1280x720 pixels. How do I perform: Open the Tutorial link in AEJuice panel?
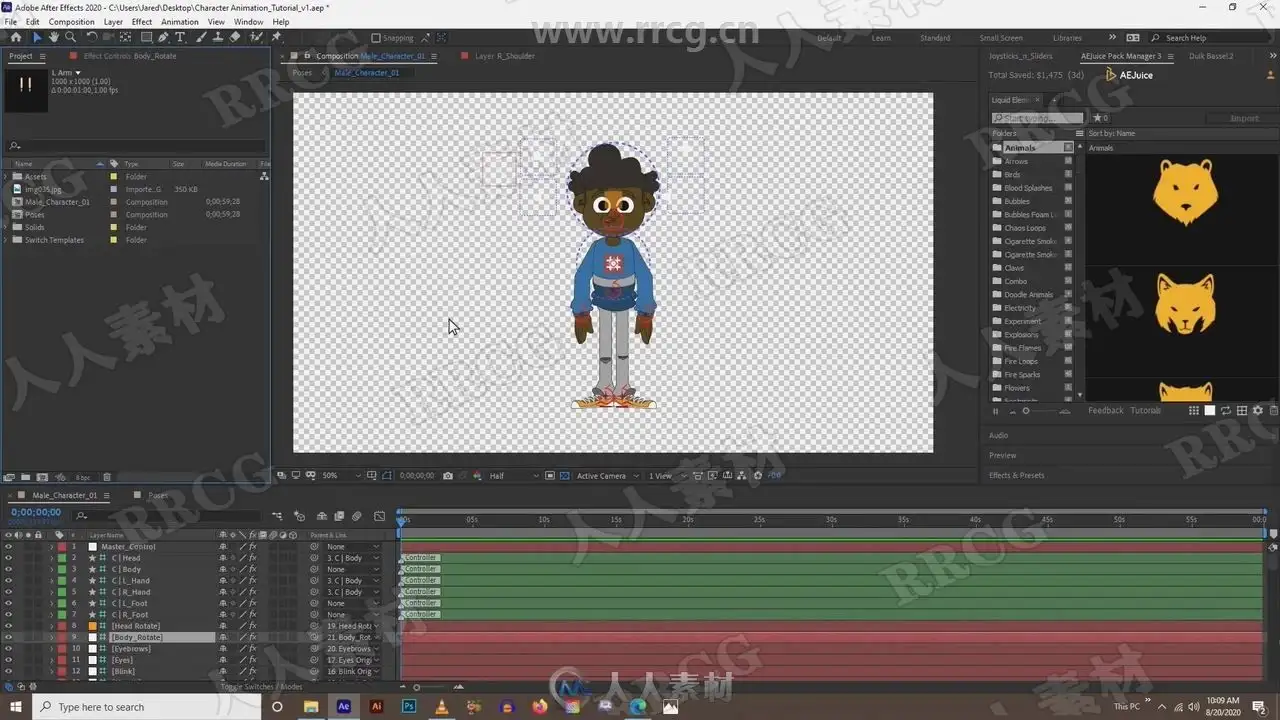pyautogui.click(x=1145, y=411)
